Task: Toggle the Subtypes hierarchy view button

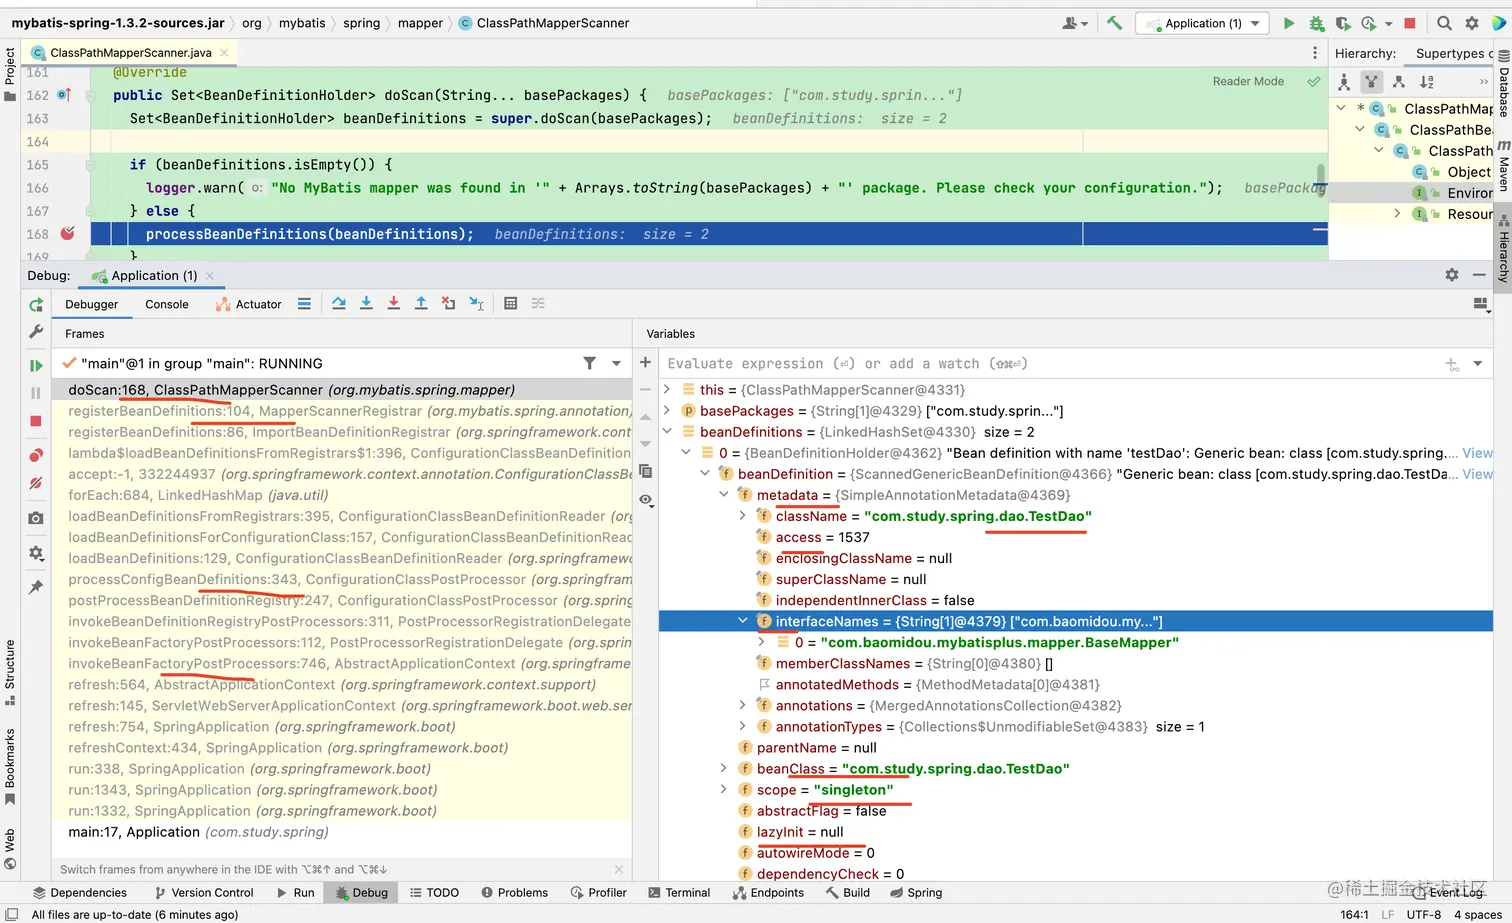Action: tap(1399, 82)
